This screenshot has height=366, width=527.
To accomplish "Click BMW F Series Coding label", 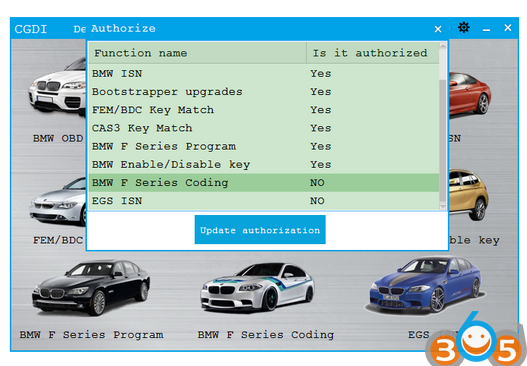I will (x=266, y=335).
